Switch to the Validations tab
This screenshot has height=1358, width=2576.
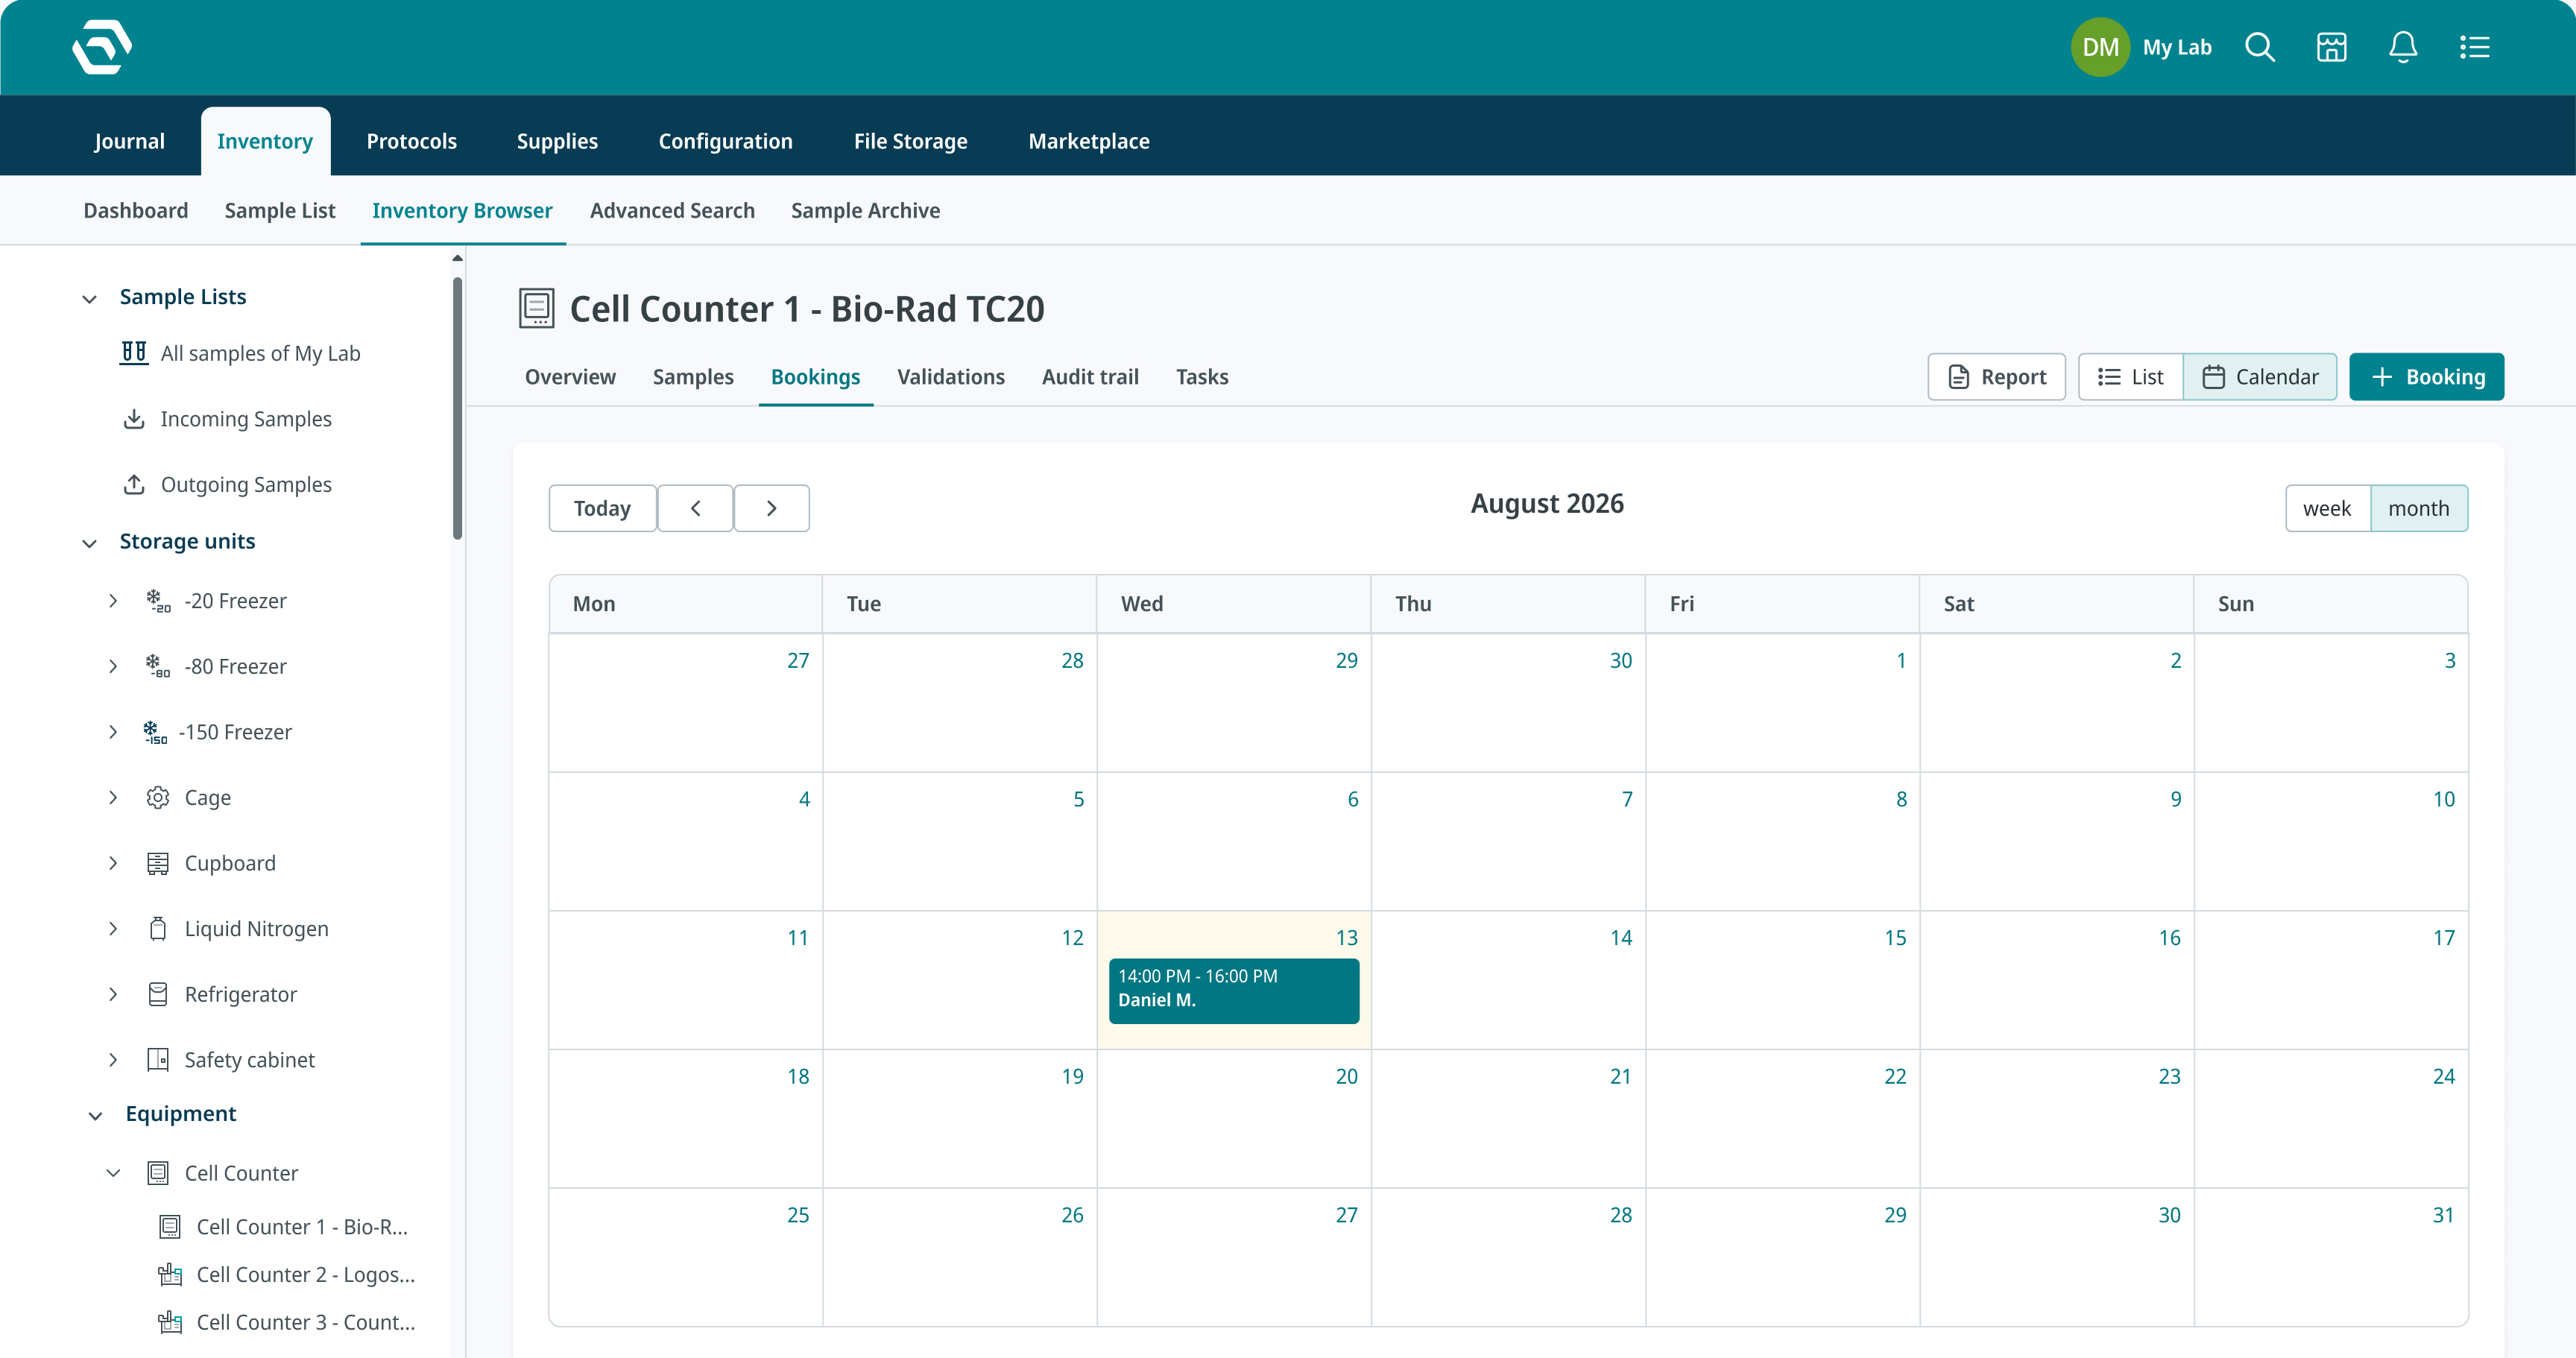pyautogui.click(x=951, y=377)
